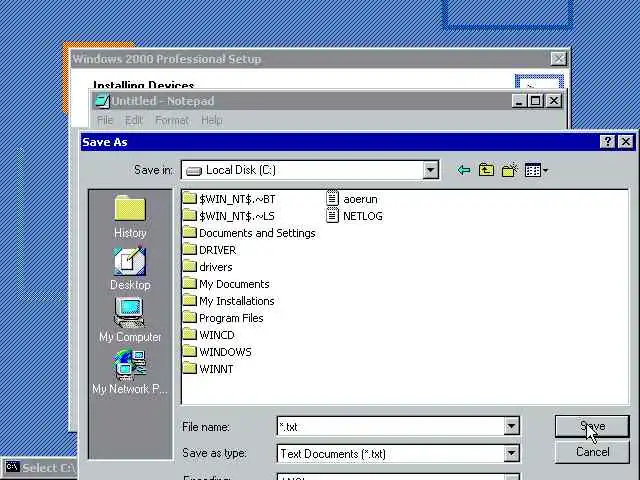Select the WINNT folder
Viewport: 640px width, 480px height.
click(208, 369)
